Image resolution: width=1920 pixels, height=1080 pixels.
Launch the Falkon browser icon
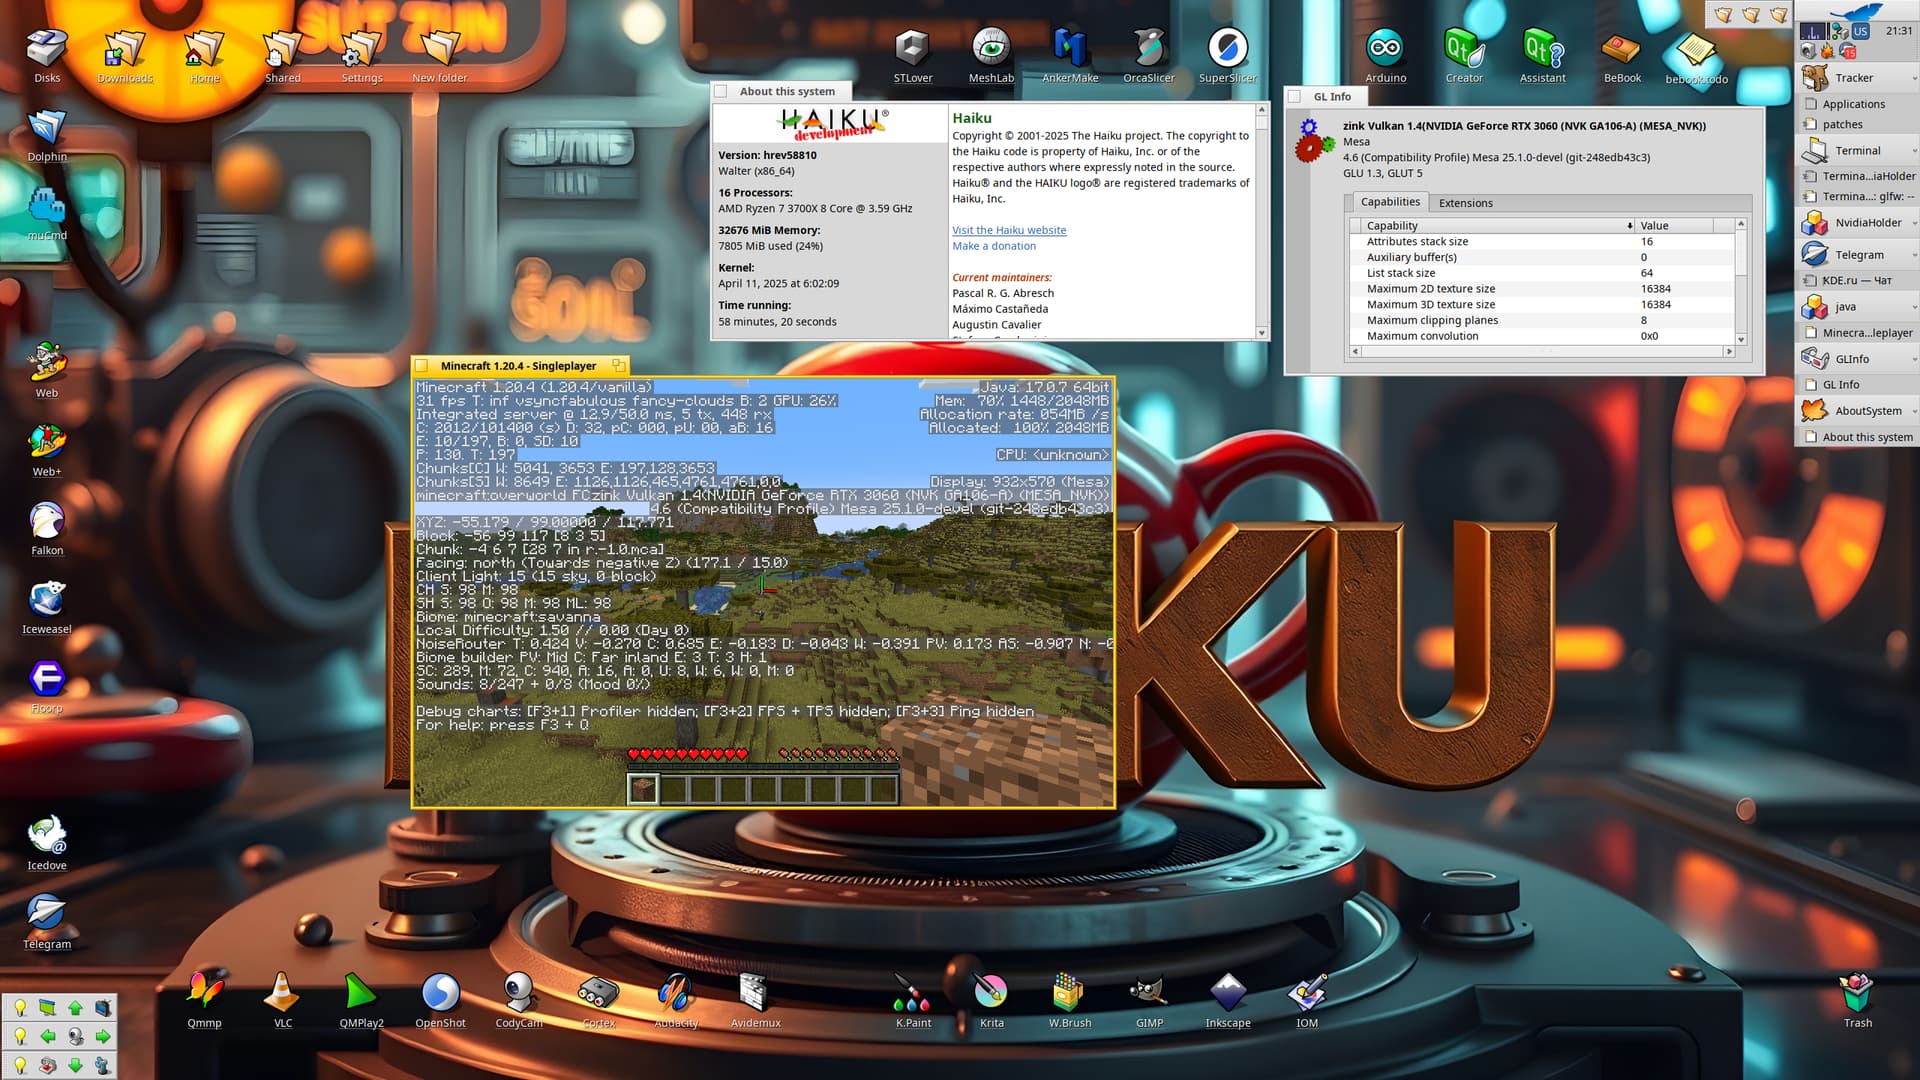(x=47, y=522)
